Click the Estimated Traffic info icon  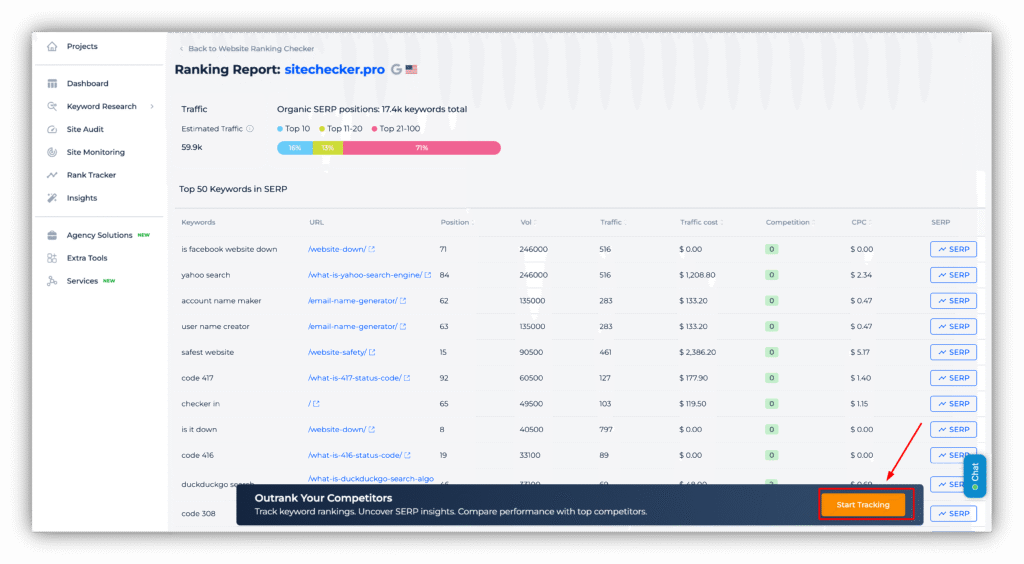tap(250, 129)
